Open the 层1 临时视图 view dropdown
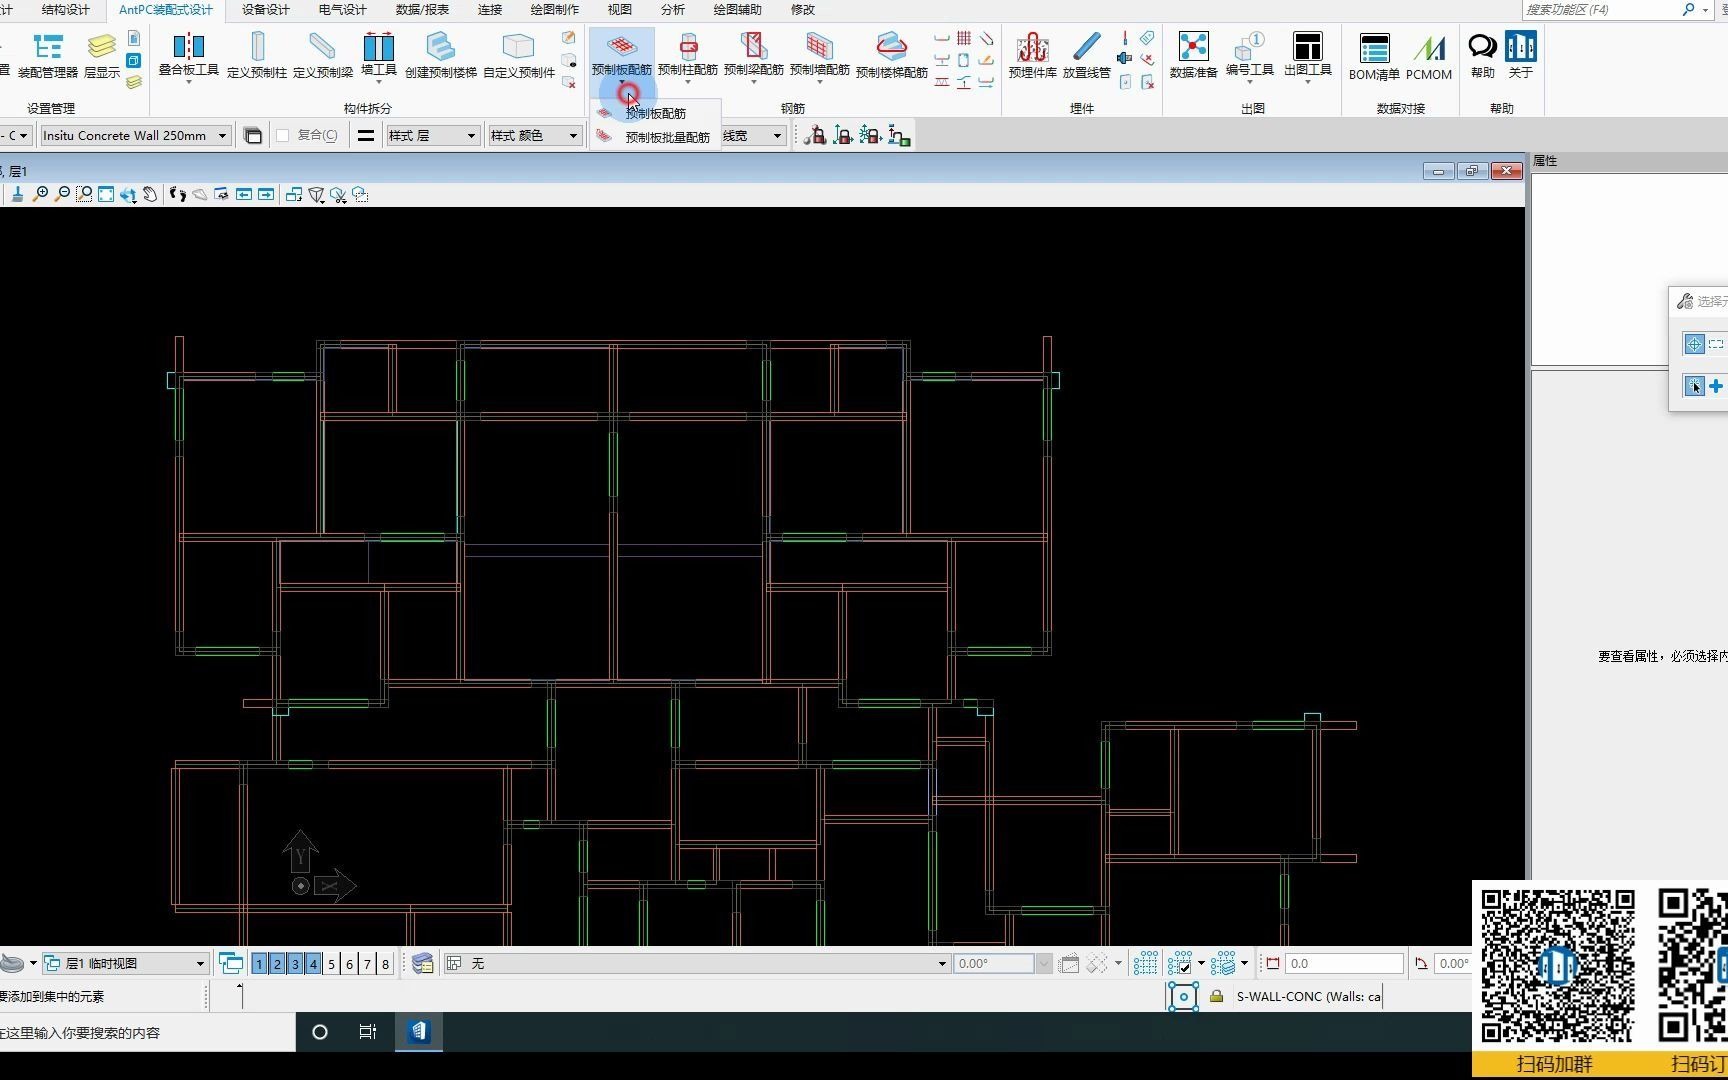The image size is (1728, 1080). 125,963
